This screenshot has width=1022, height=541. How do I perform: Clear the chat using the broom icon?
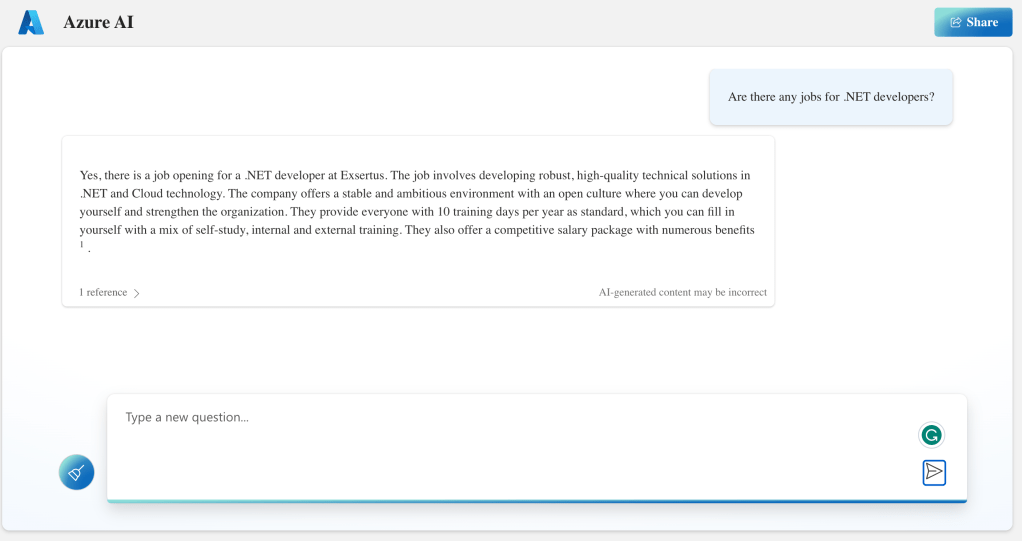[x=76, y=472]
